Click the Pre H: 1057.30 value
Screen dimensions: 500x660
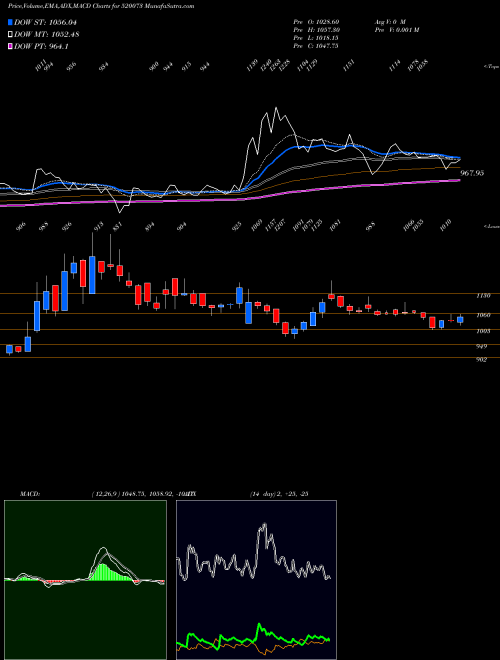pos(316,30)
